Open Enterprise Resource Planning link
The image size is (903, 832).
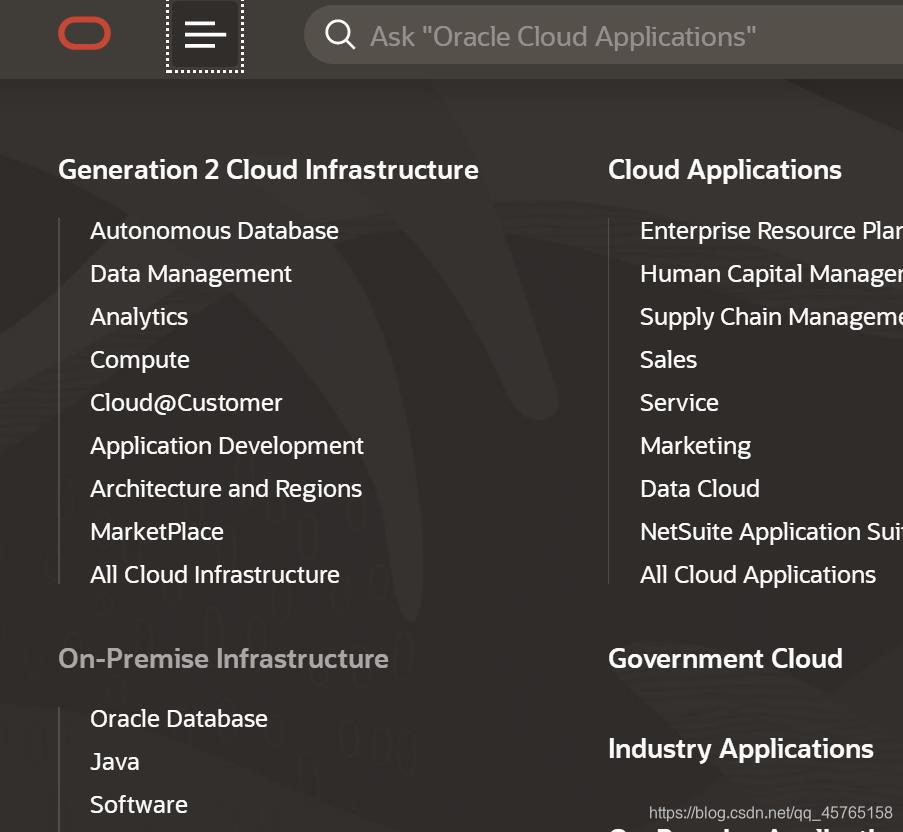coord(771,231)
